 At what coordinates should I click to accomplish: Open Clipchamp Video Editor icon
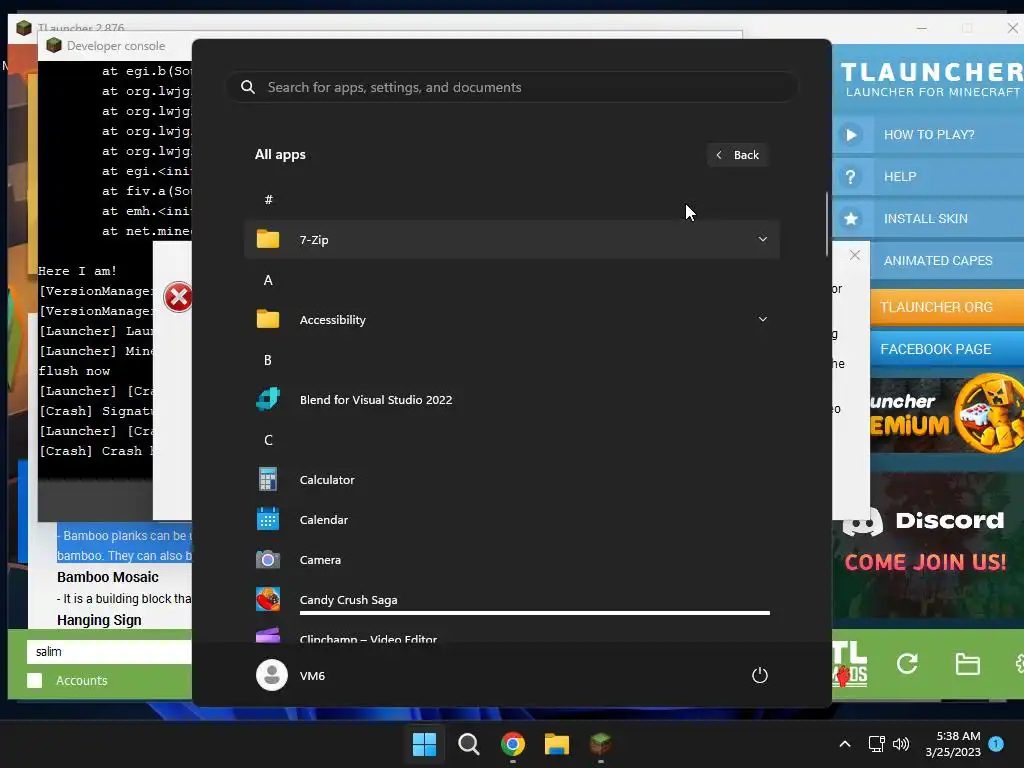268,635
